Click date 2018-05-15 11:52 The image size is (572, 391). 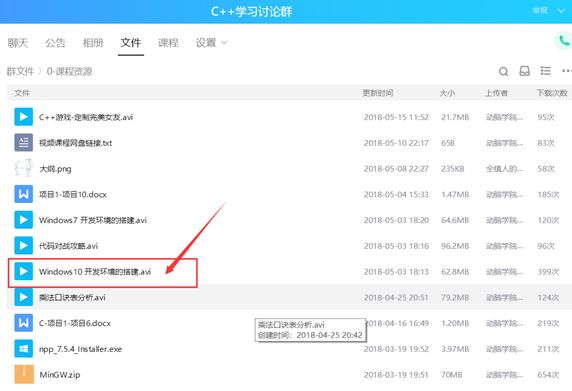(x=396, y=117)
